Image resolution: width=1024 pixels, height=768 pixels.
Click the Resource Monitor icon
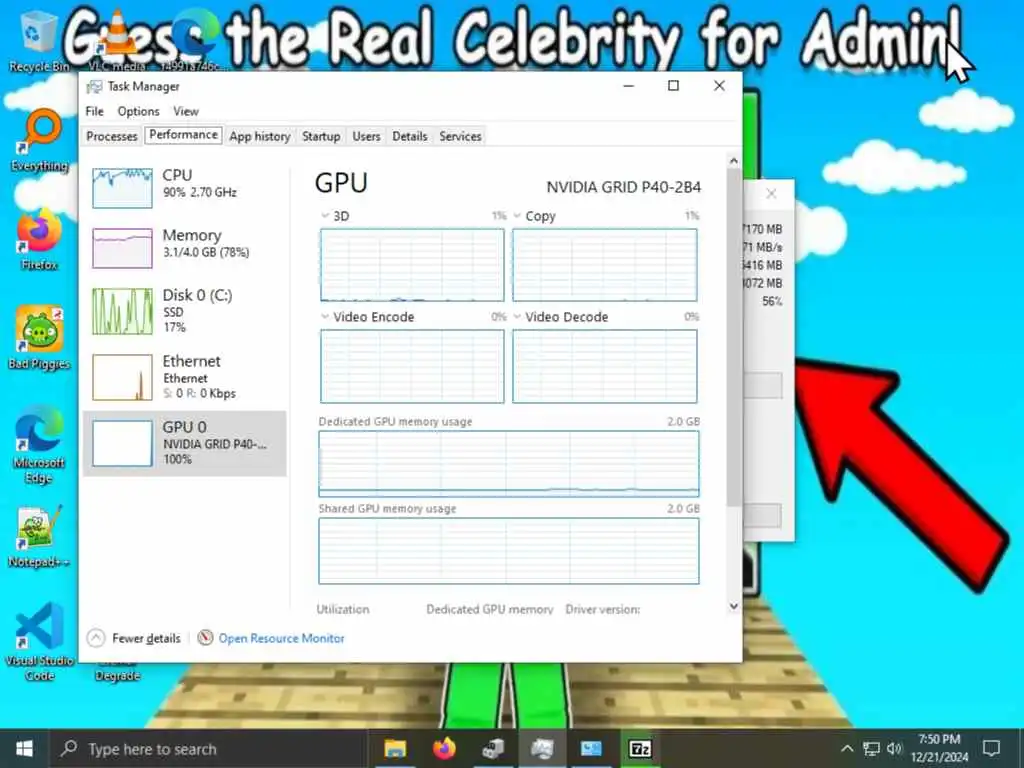pos(205,637)
